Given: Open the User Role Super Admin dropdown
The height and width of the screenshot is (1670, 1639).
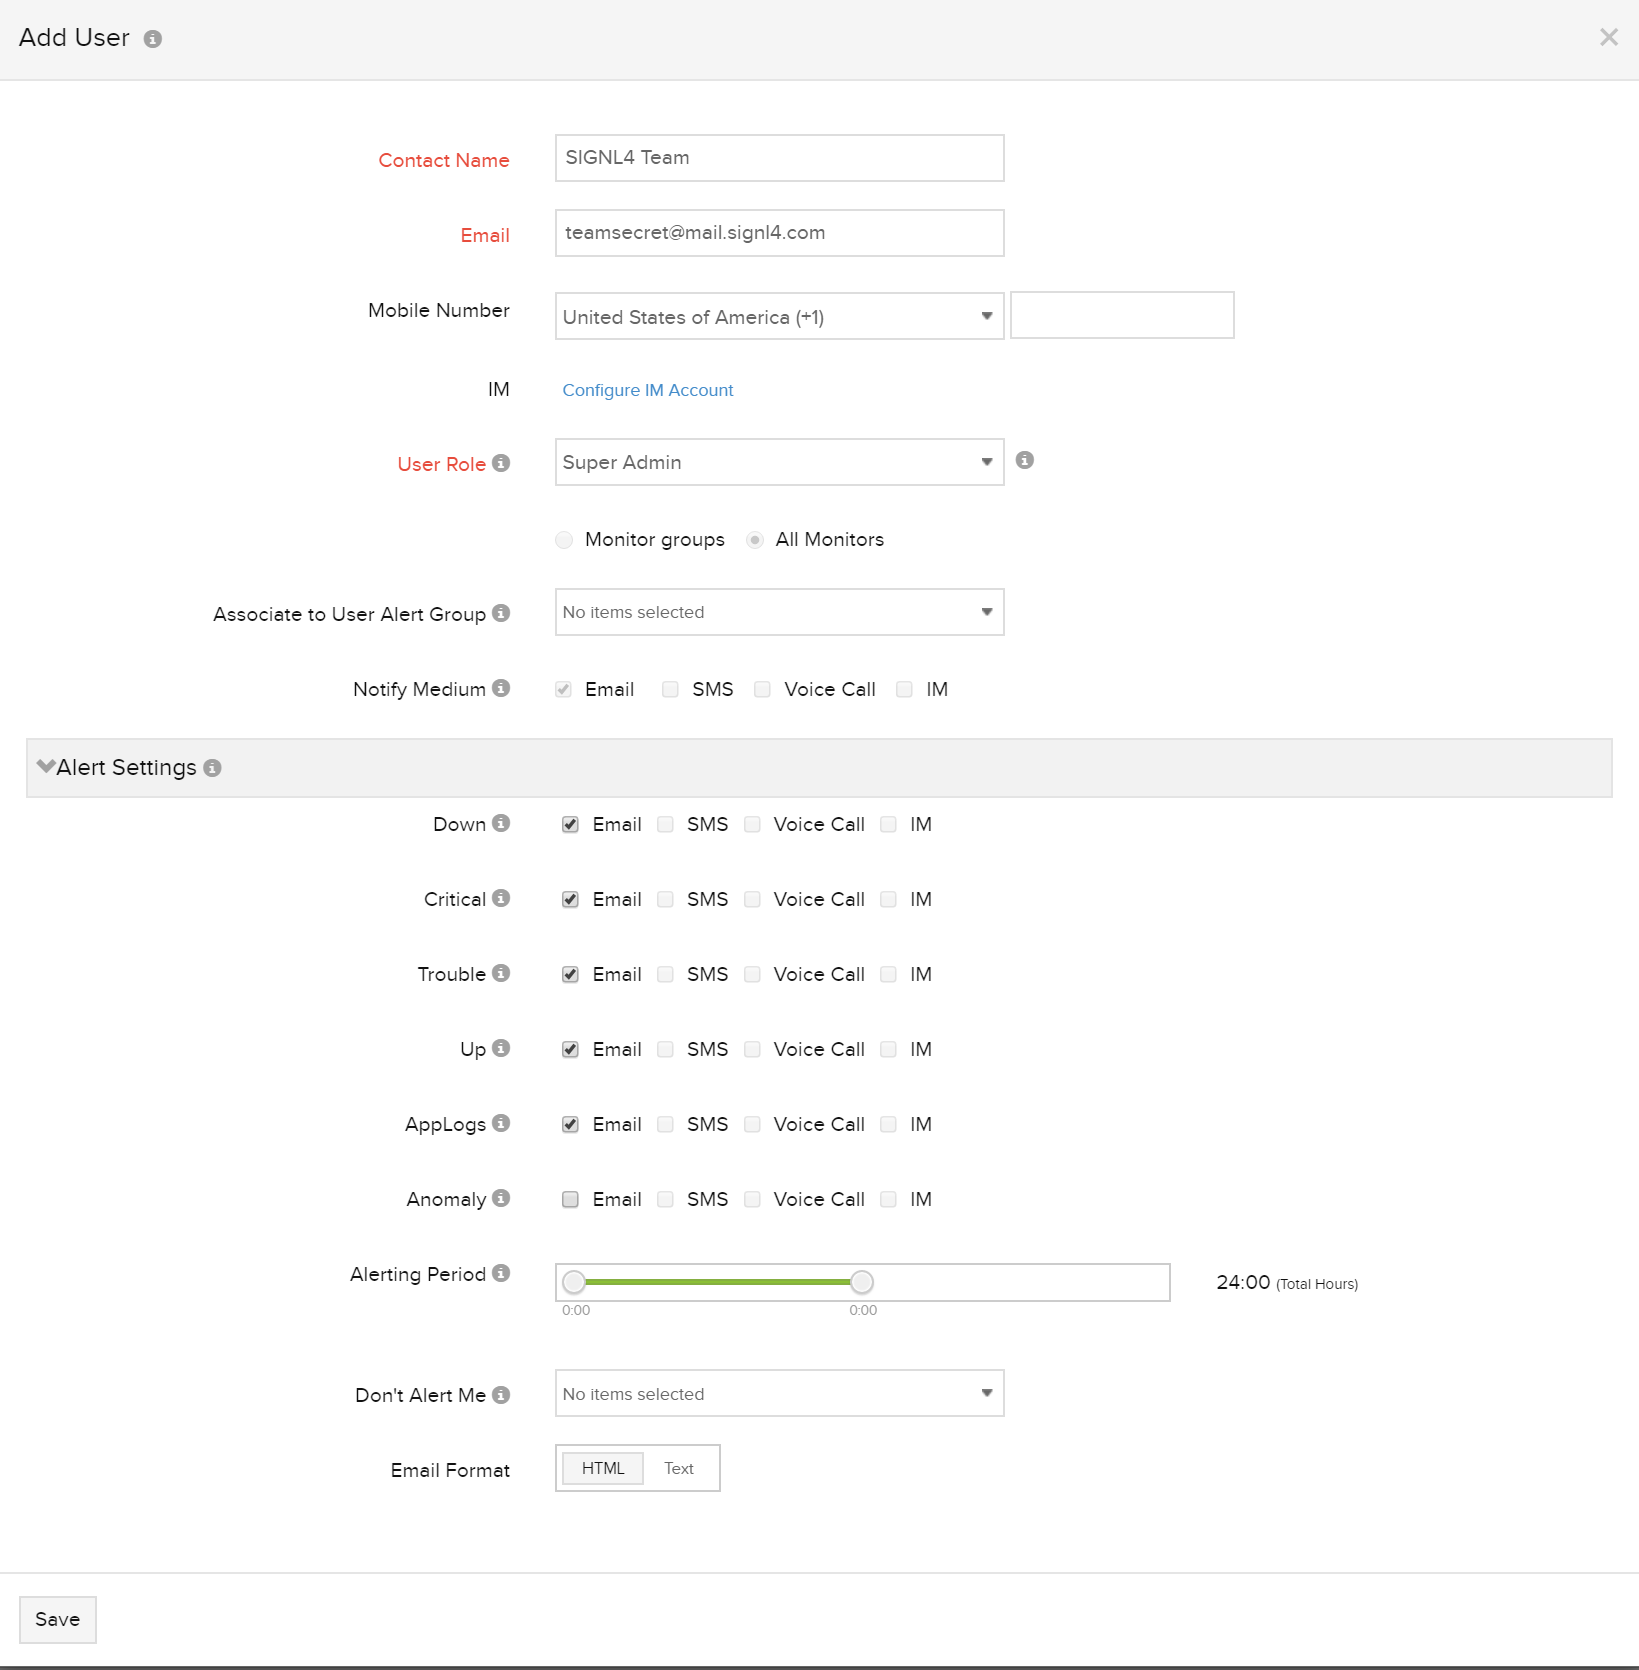Looking at the screenshot, I should (779, 462).
